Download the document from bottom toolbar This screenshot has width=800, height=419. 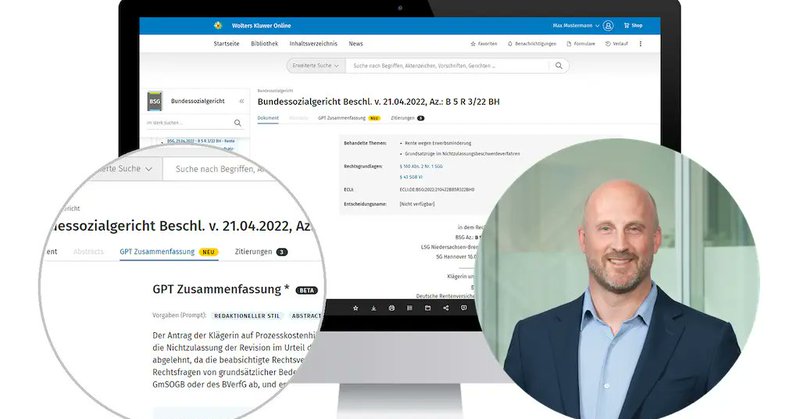click(x=373, y=308)
